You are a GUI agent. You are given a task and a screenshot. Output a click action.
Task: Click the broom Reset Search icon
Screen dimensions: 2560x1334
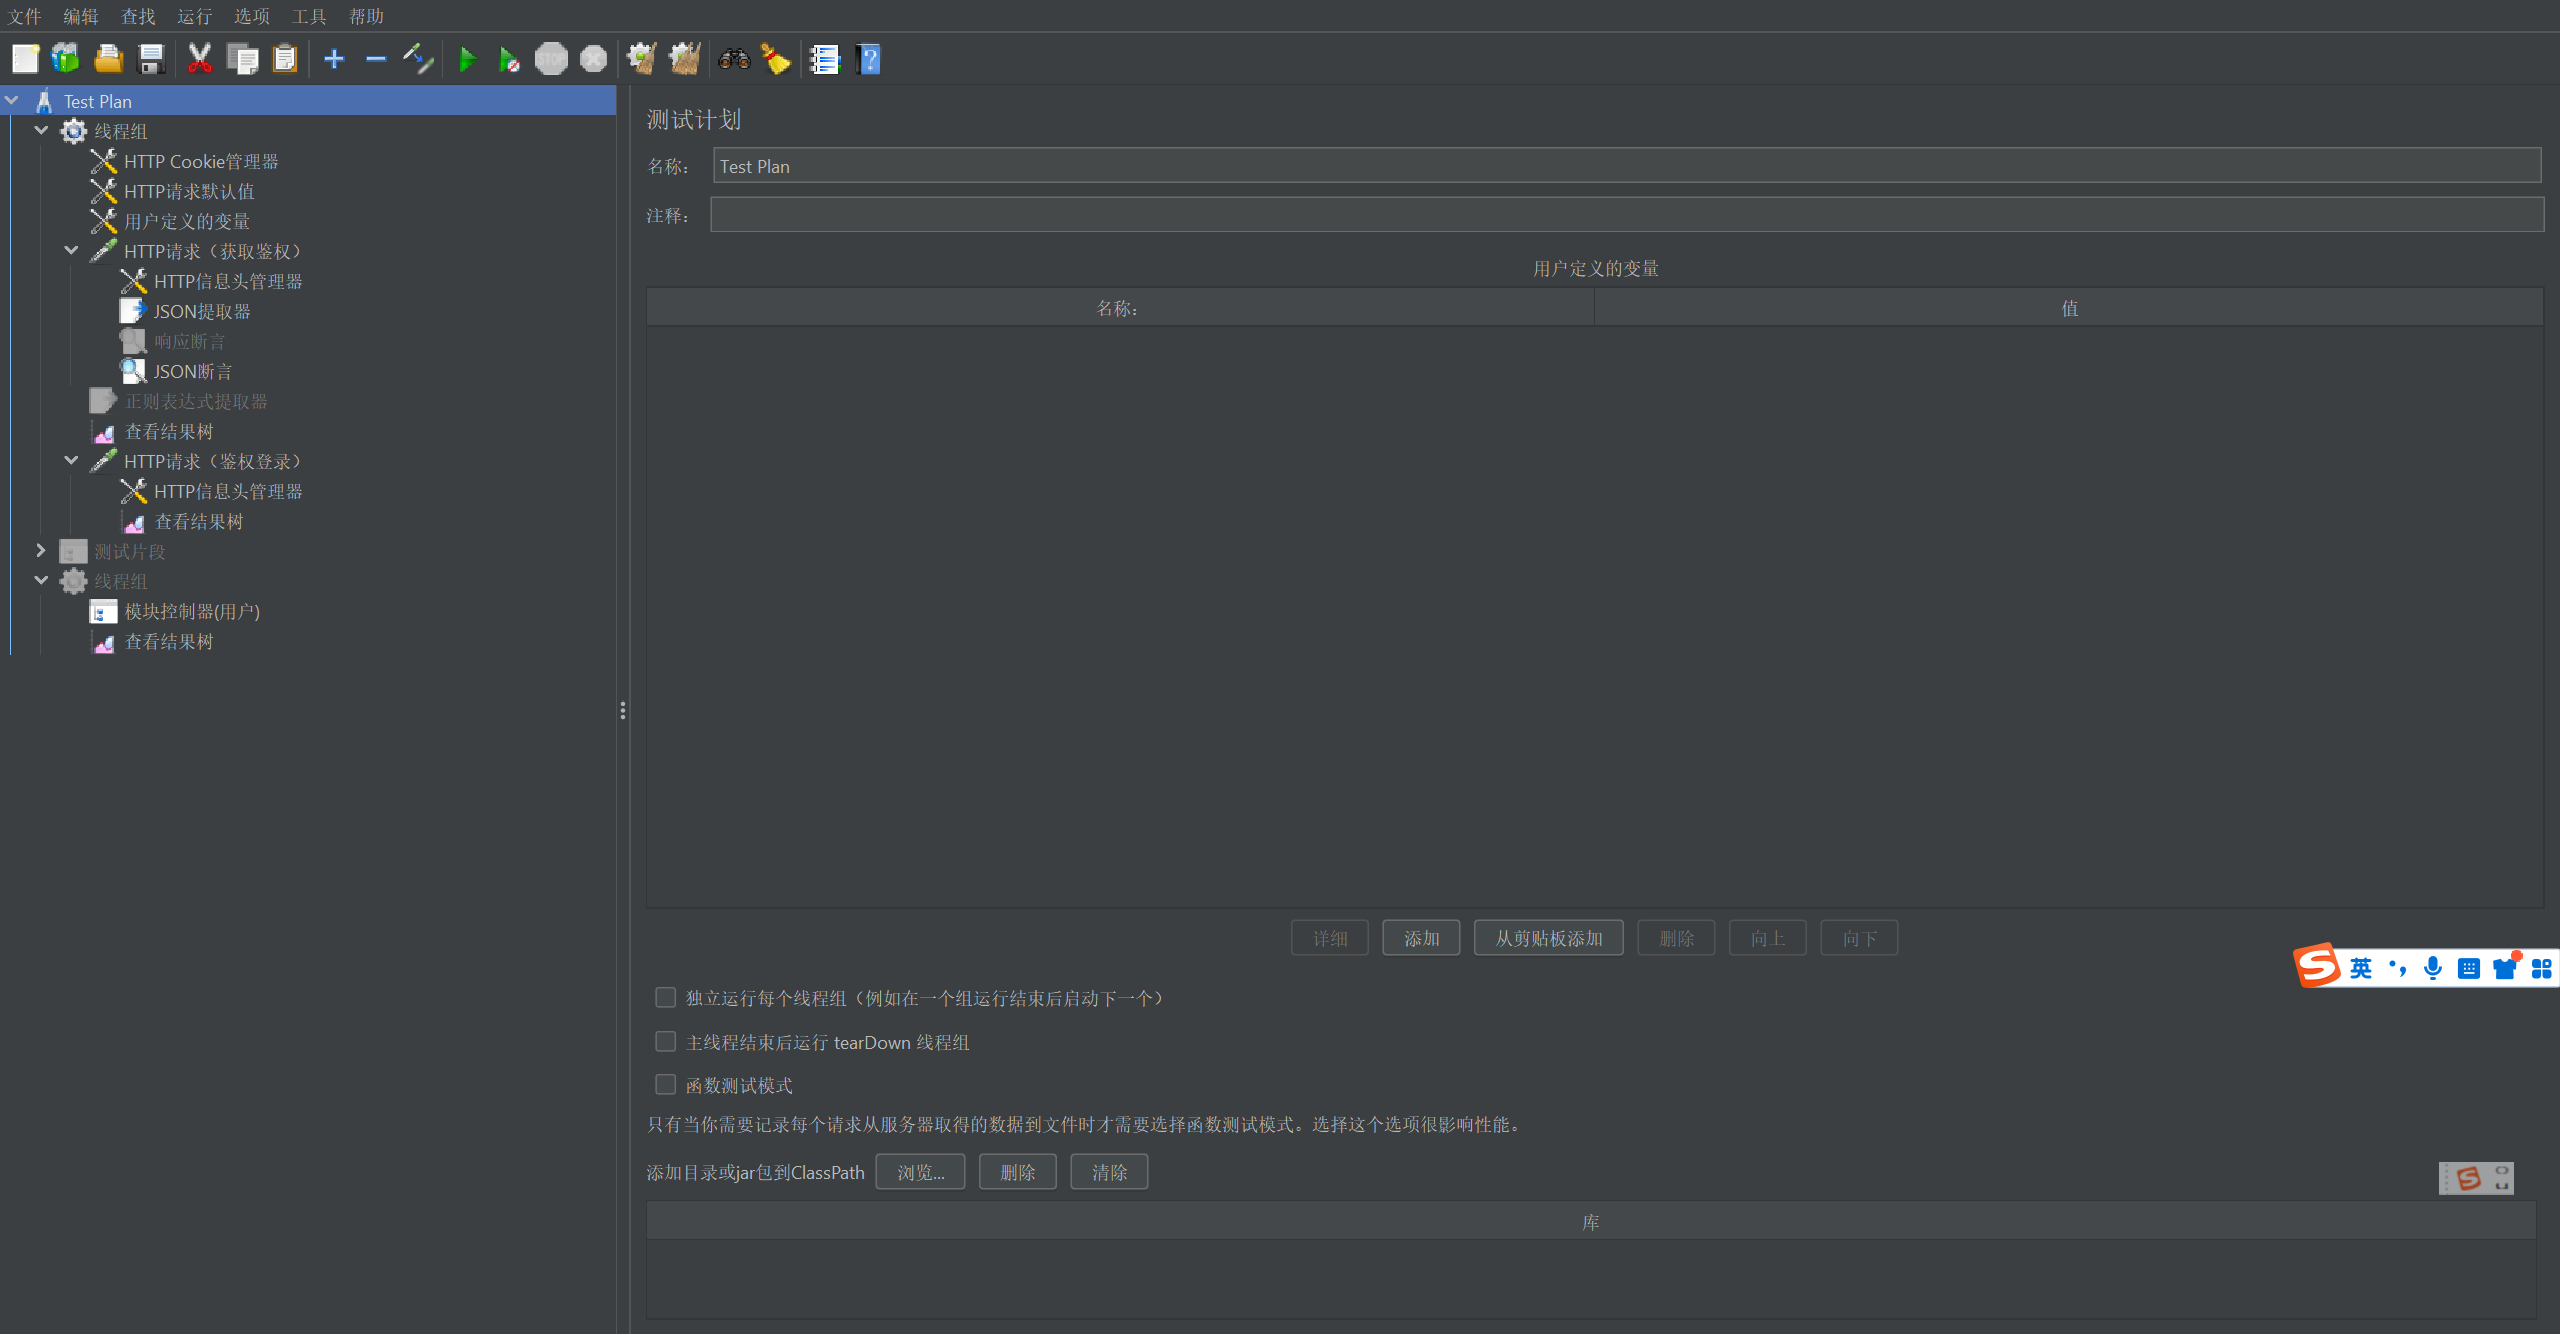pyautogui.click(x=776, y=60)
